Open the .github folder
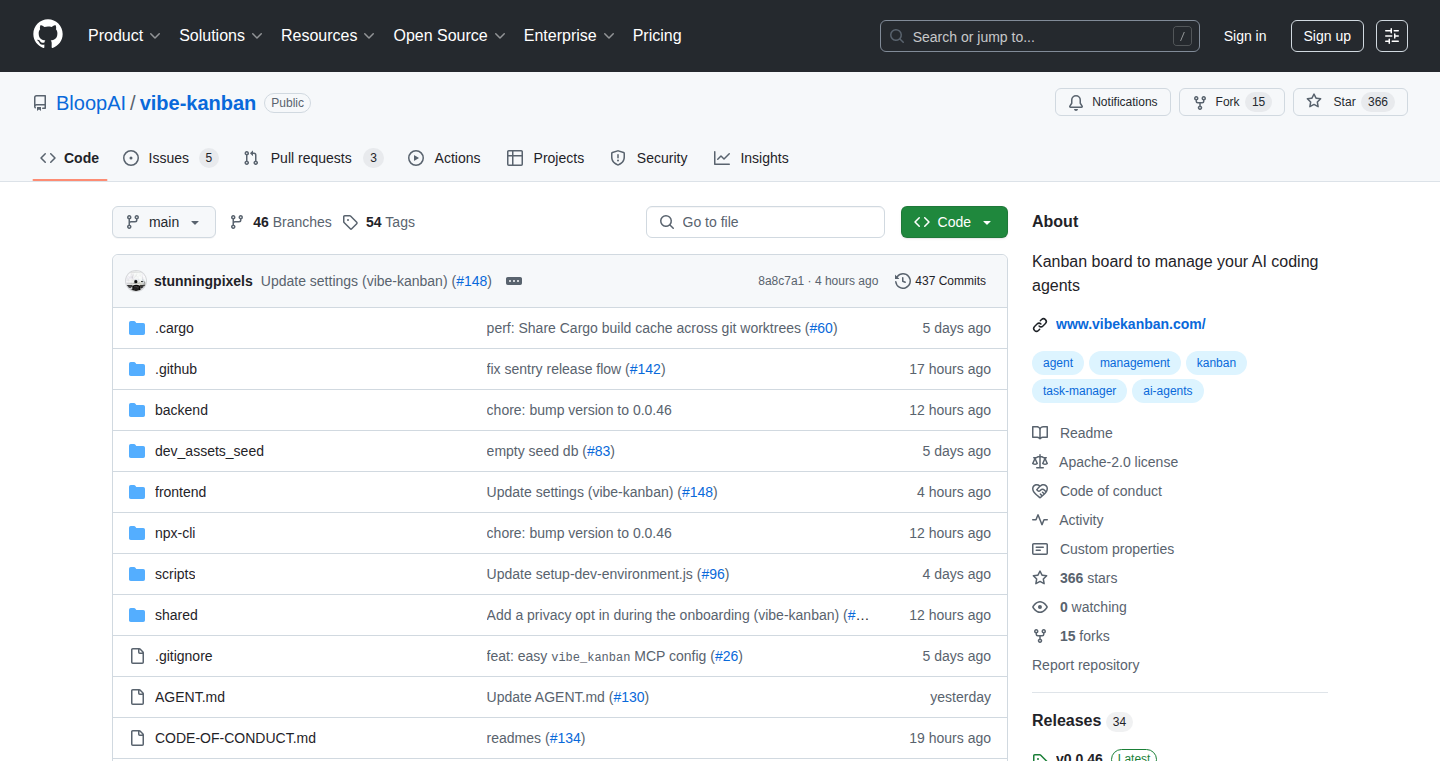Image resolution: width=1440 pixels, height=761 pixels. [x=176, y=369]
